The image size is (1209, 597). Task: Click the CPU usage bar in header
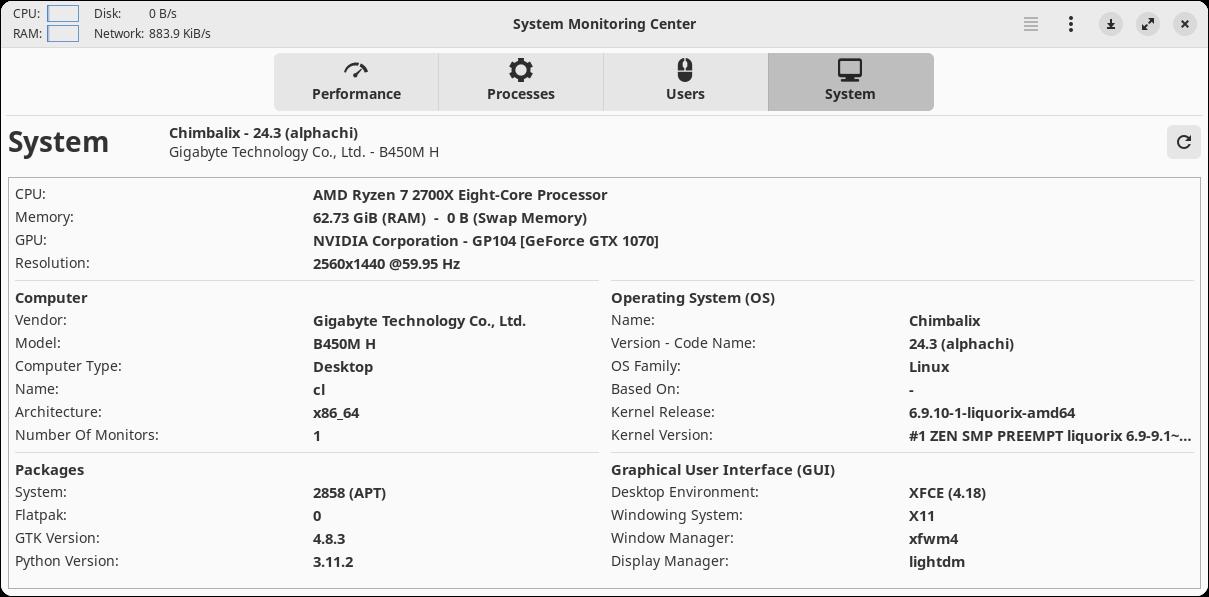[63, 14]
